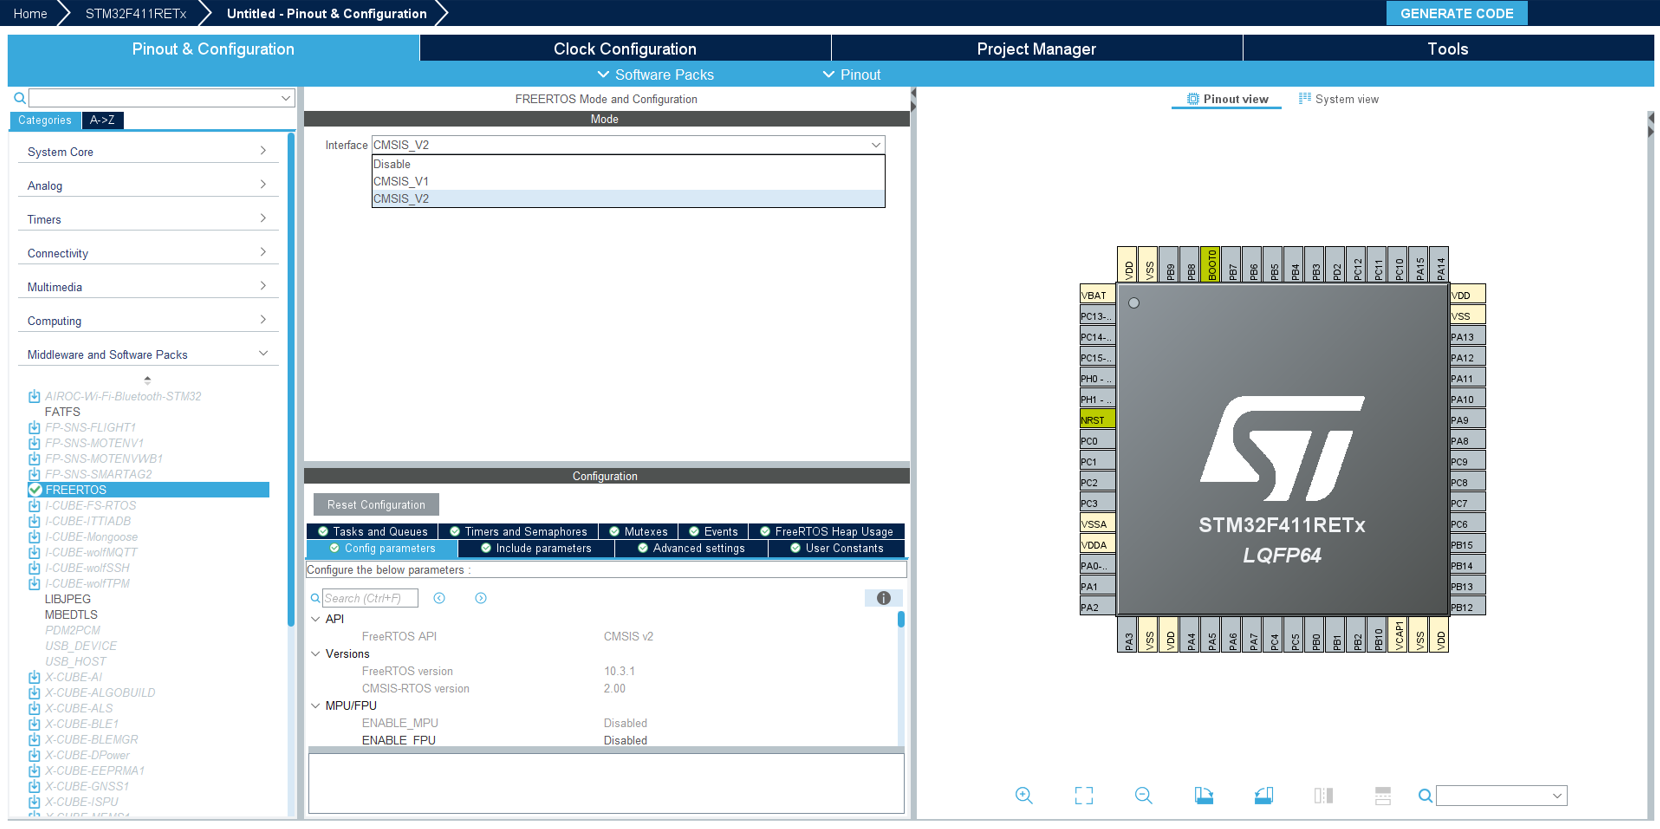Expand the System Core category
The image size is (1660, 829).
(148, 152)
